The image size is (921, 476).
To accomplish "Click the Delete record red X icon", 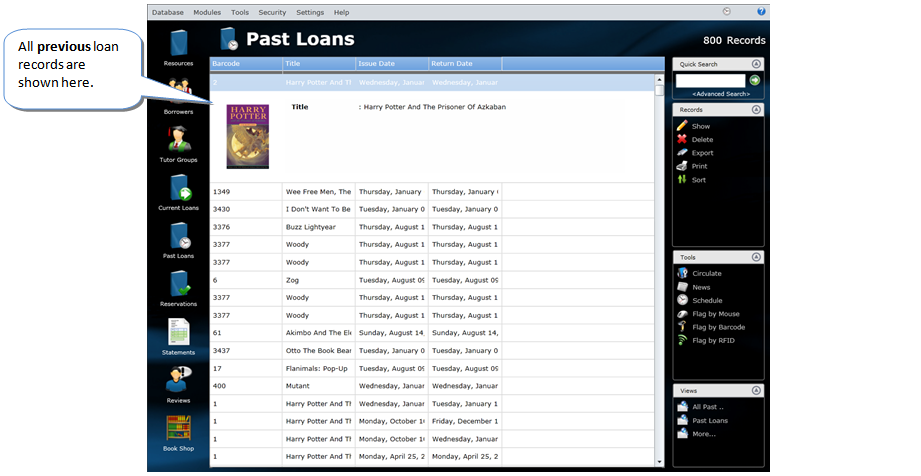I will click(682, 139).
